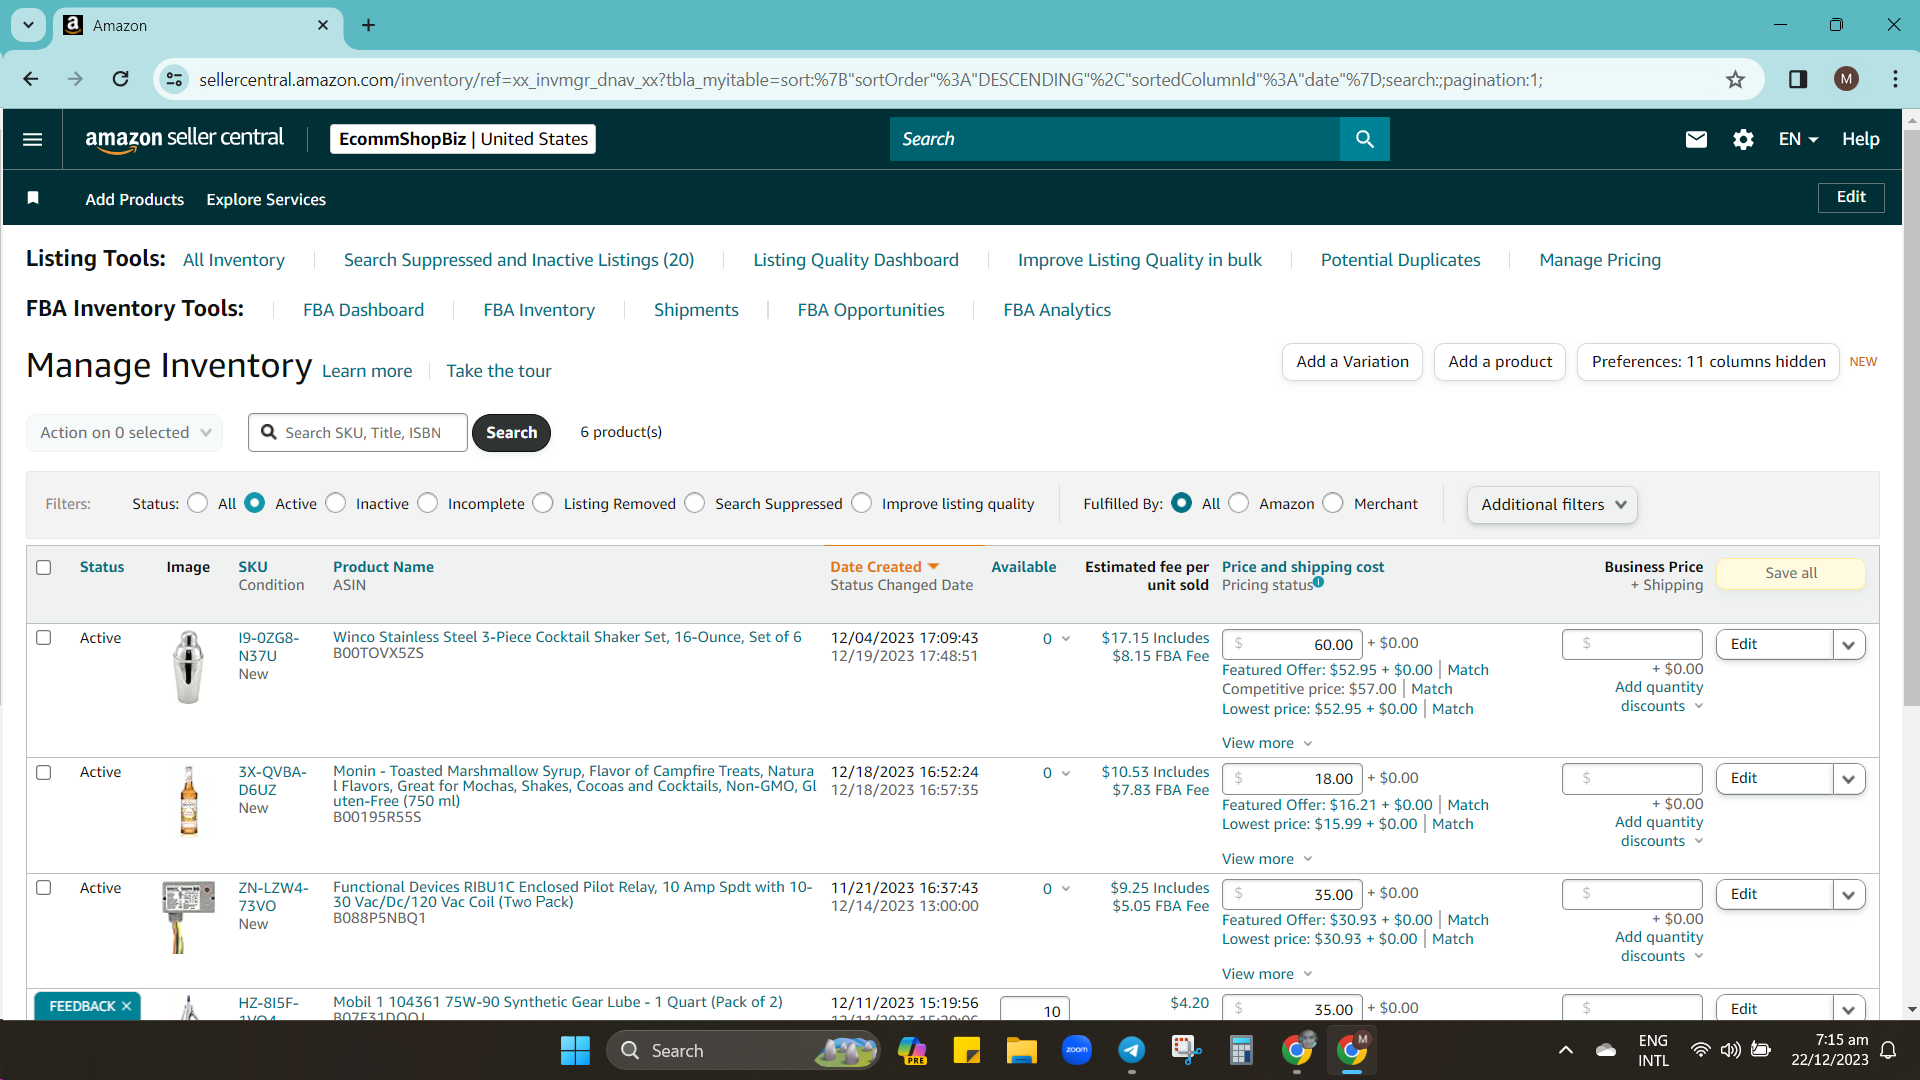The width and height of the screenshot is (1920, 1080).
Task: Open the Chrome tab search dropdown
Action: point(28,25)
